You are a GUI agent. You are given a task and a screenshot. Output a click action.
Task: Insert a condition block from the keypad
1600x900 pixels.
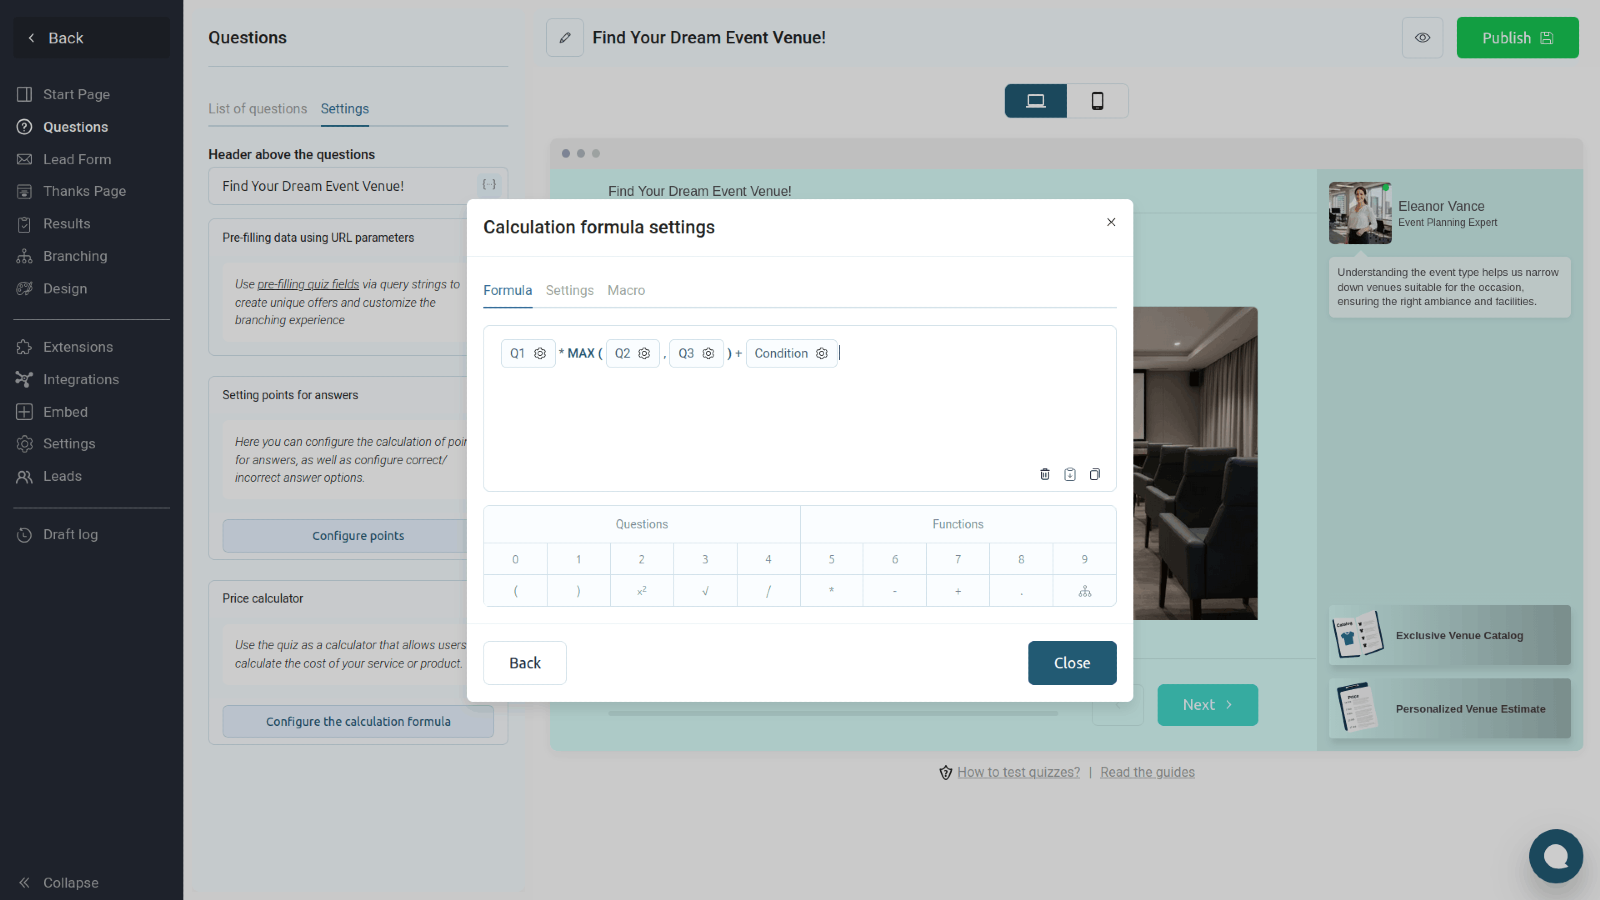click(1084, 590)
